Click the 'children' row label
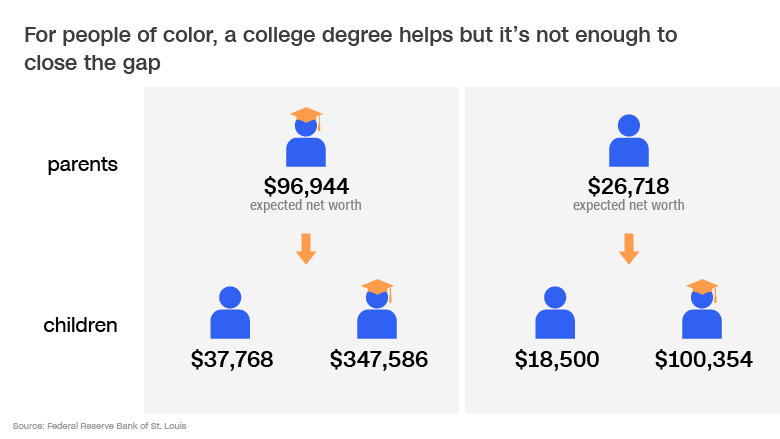 tap(81, 325)
